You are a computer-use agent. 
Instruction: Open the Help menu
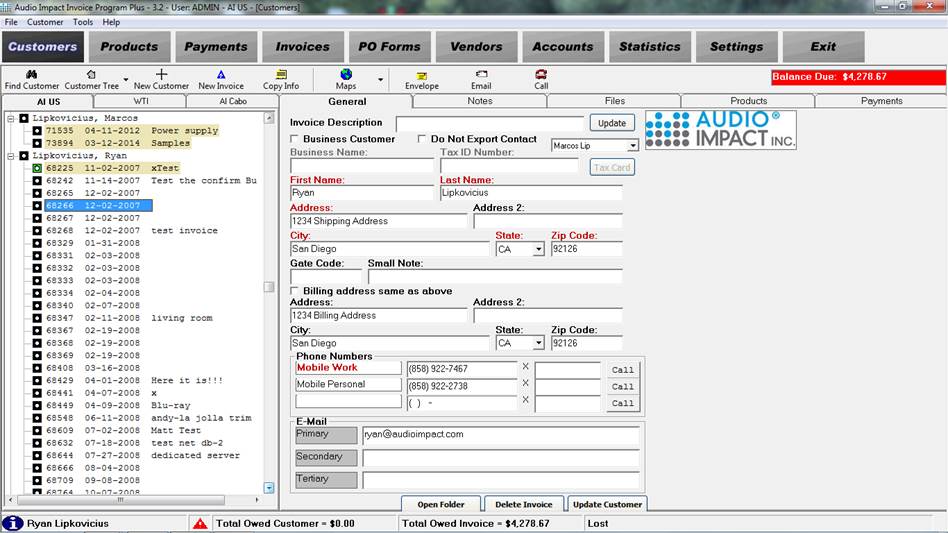[111, 22]
